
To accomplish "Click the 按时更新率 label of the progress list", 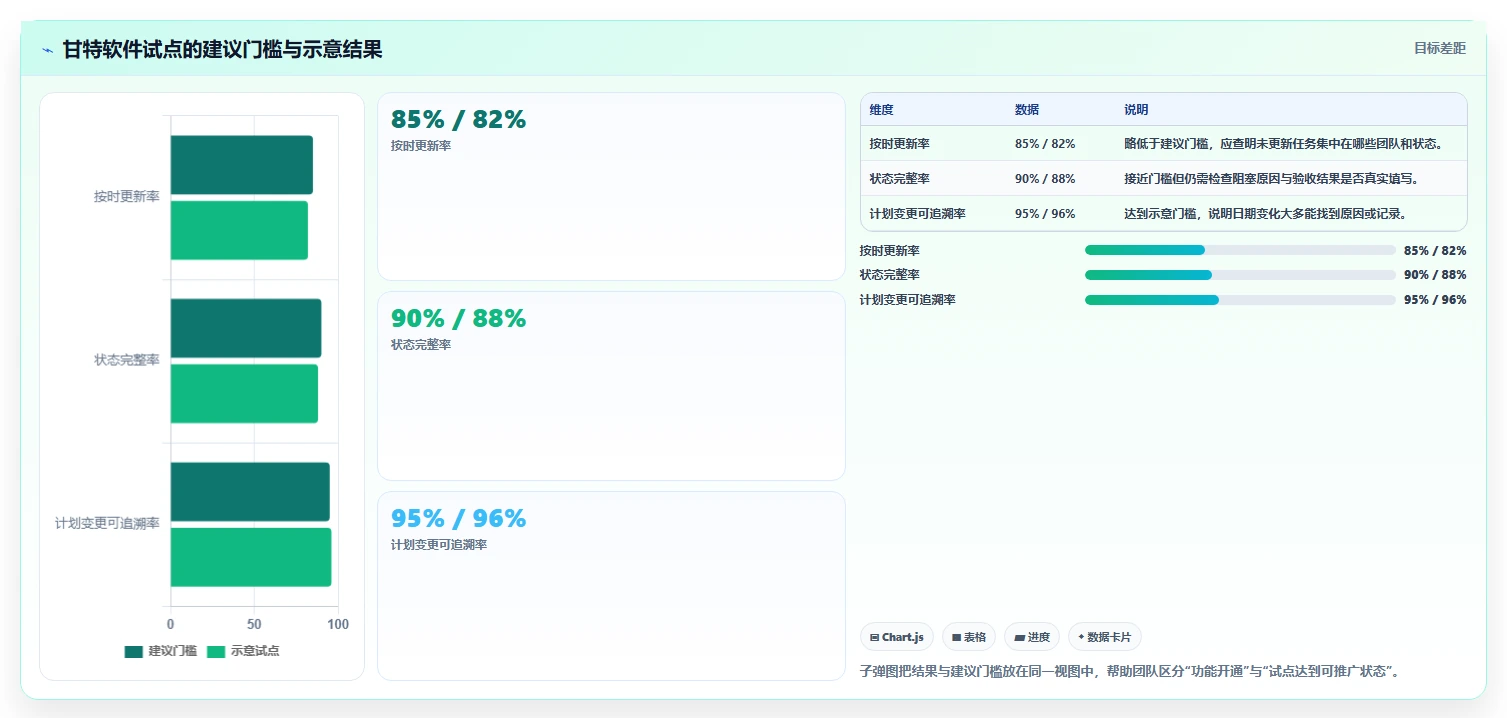I will point(890,251).
